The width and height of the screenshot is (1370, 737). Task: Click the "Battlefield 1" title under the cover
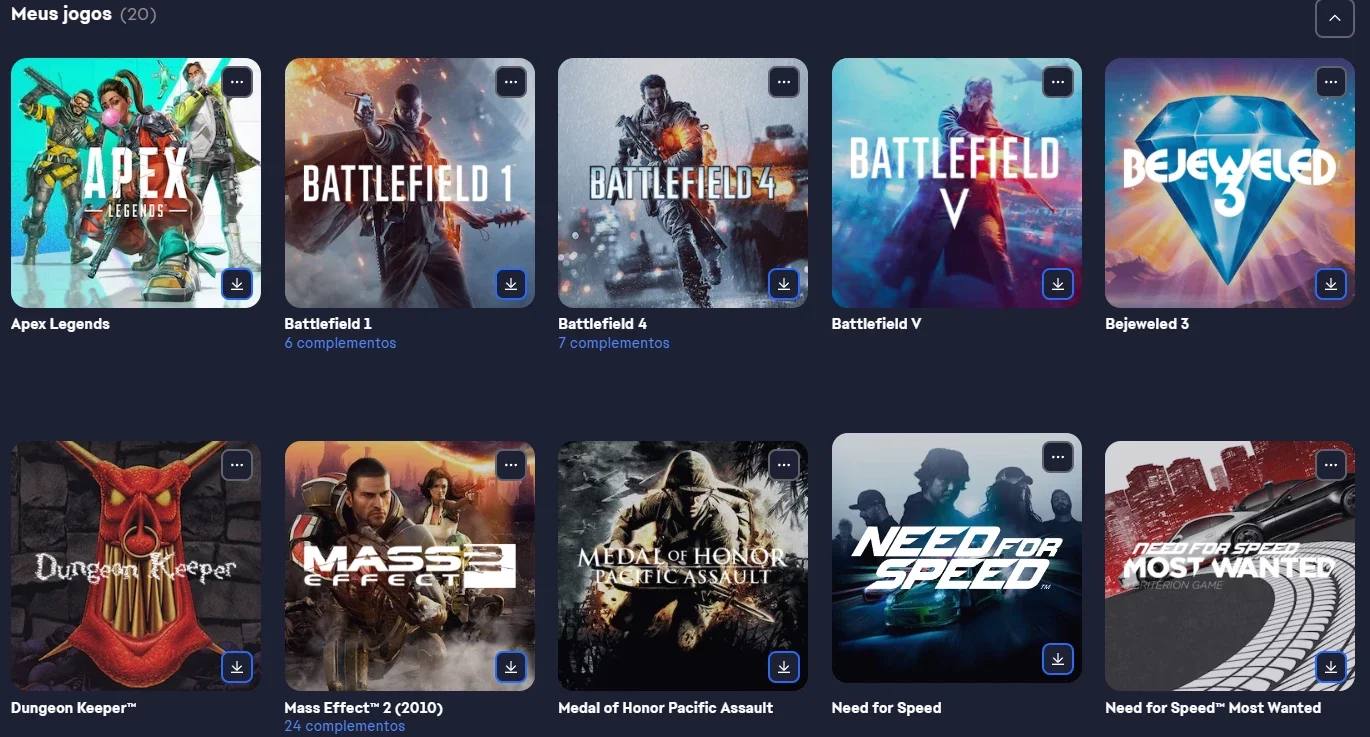click(x=328, y=324)
